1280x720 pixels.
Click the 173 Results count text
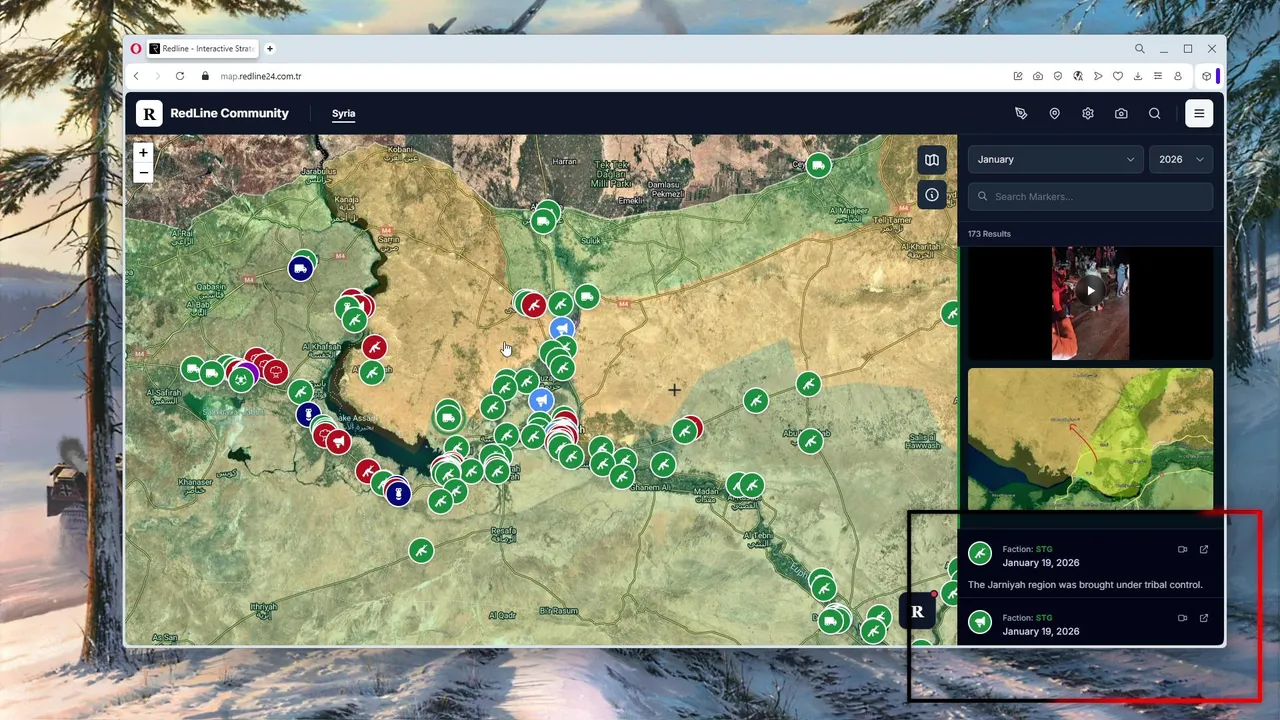pyautogui.click(x=989, y=234)
